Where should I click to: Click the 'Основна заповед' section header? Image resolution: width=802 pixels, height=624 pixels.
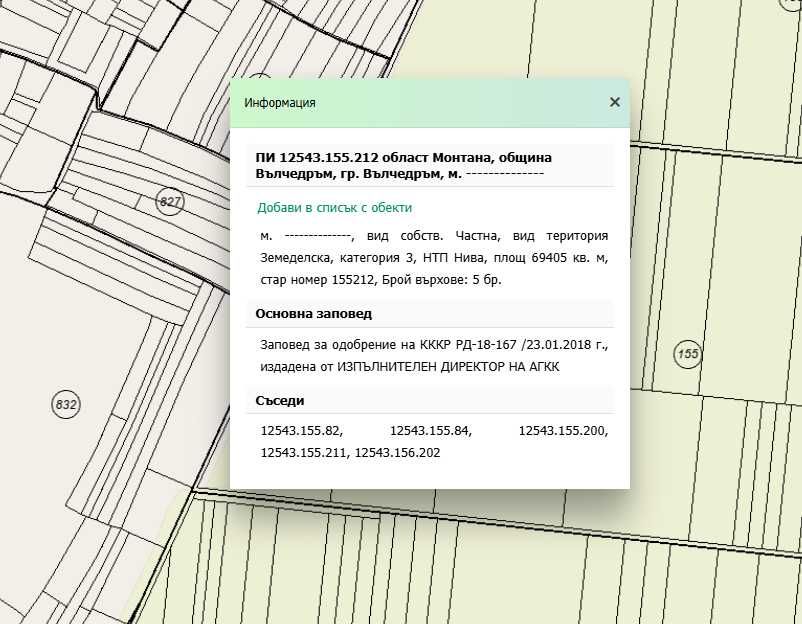pyautogui.click(x=314, y=314)
